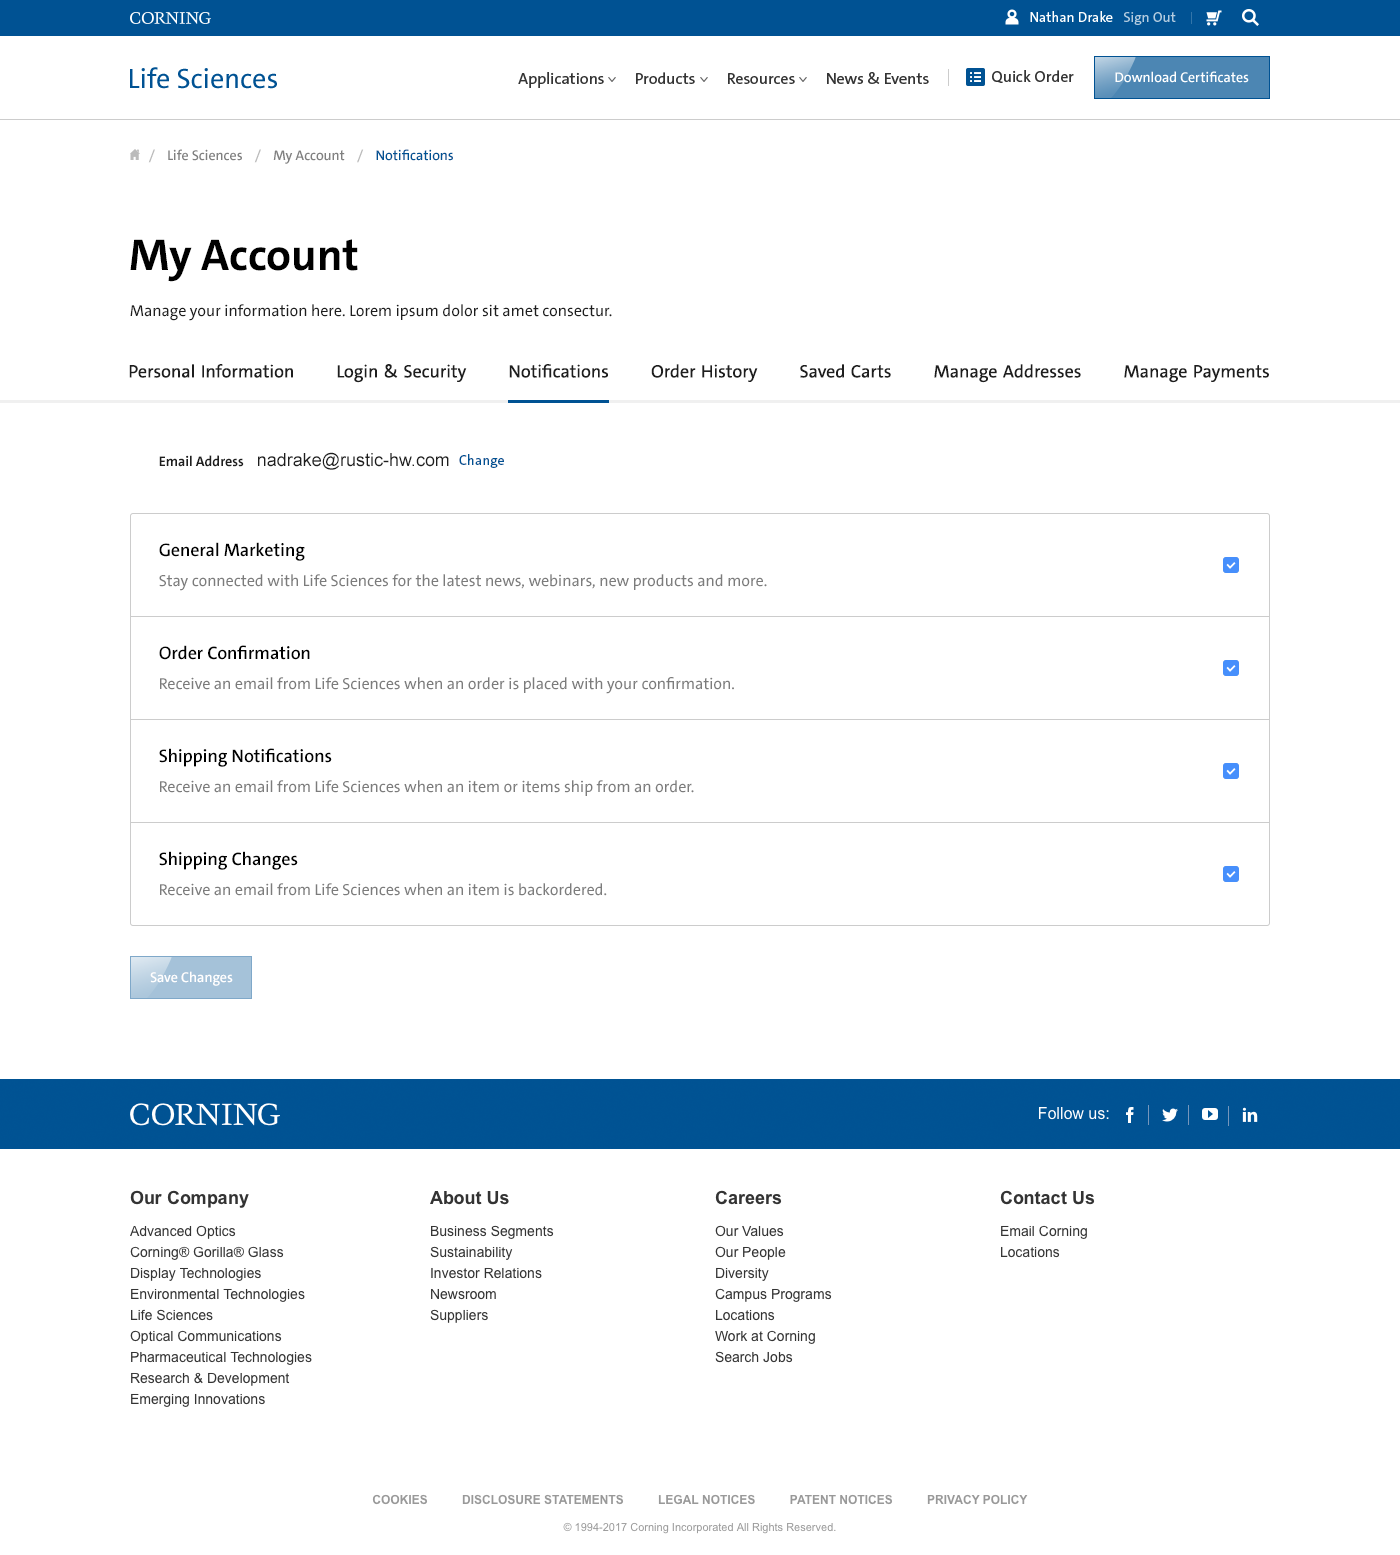Go to Manage Payments tab
The height and width of the screenshot is (1555, 1400).
point(1196,372)
